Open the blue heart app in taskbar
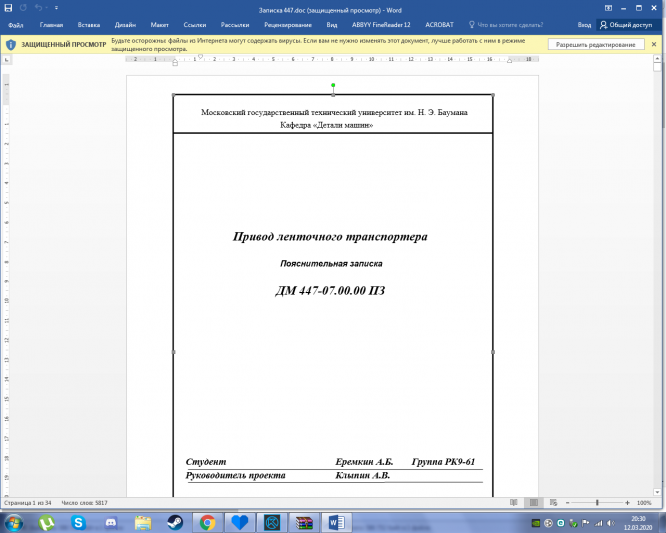The width and height of the screenshot is (666, 533). coord(240,522)
